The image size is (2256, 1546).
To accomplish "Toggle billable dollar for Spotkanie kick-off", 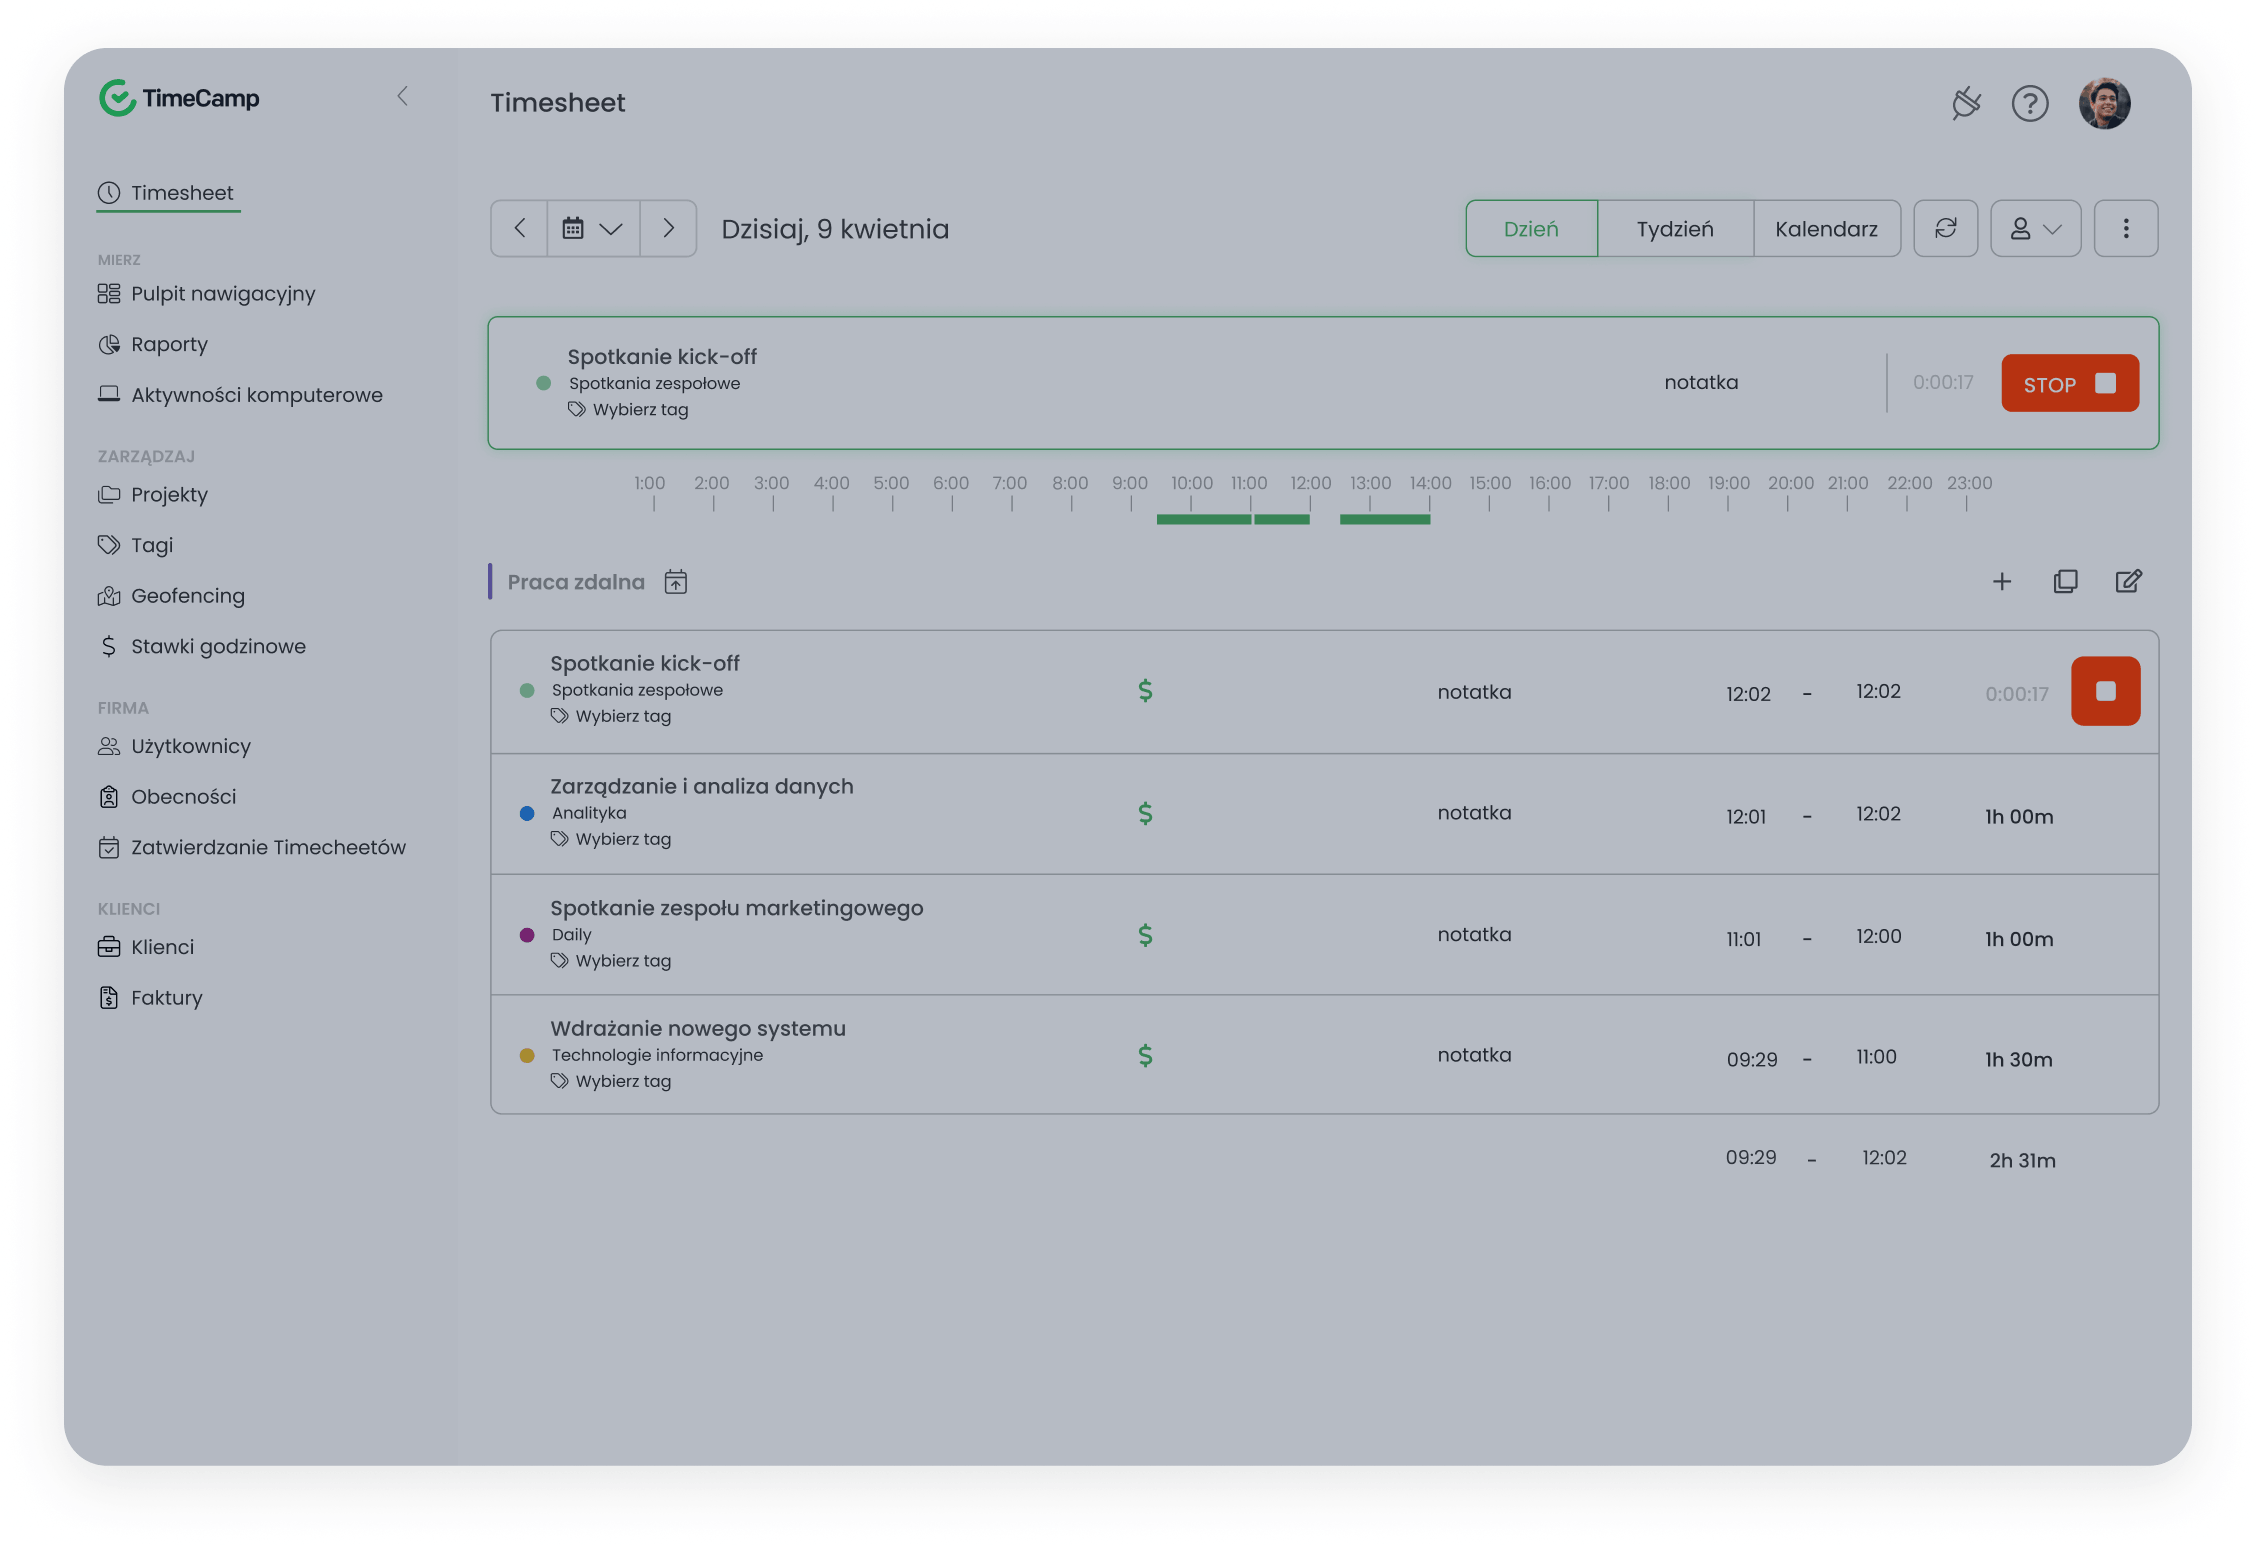I will click(1146, 691).
